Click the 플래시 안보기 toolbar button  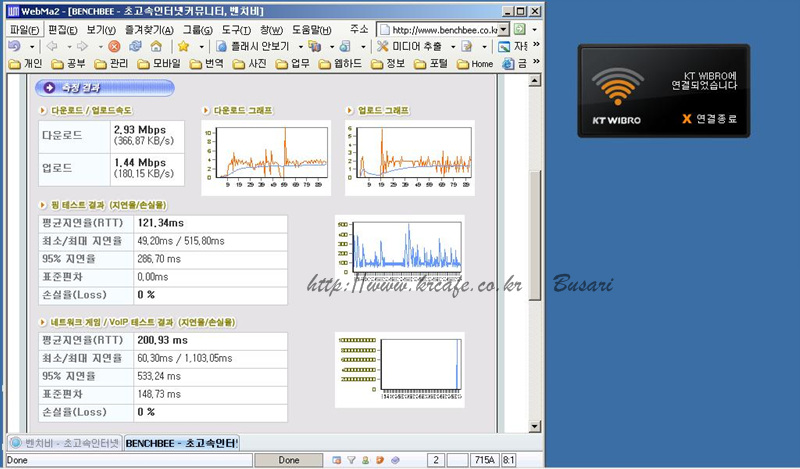[x=253, y=46]
